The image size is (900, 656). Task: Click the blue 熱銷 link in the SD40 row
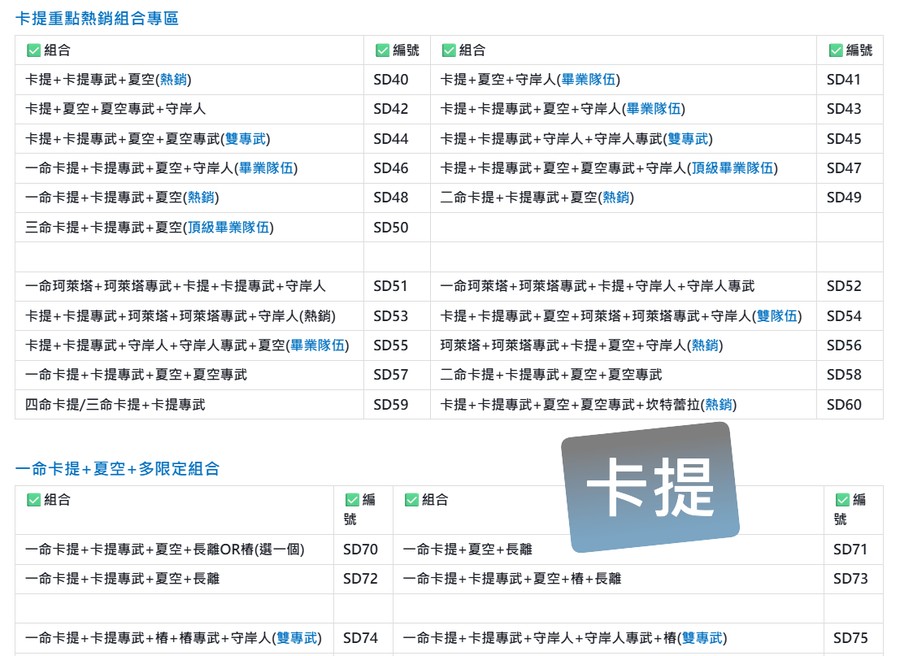coord(173,80)
